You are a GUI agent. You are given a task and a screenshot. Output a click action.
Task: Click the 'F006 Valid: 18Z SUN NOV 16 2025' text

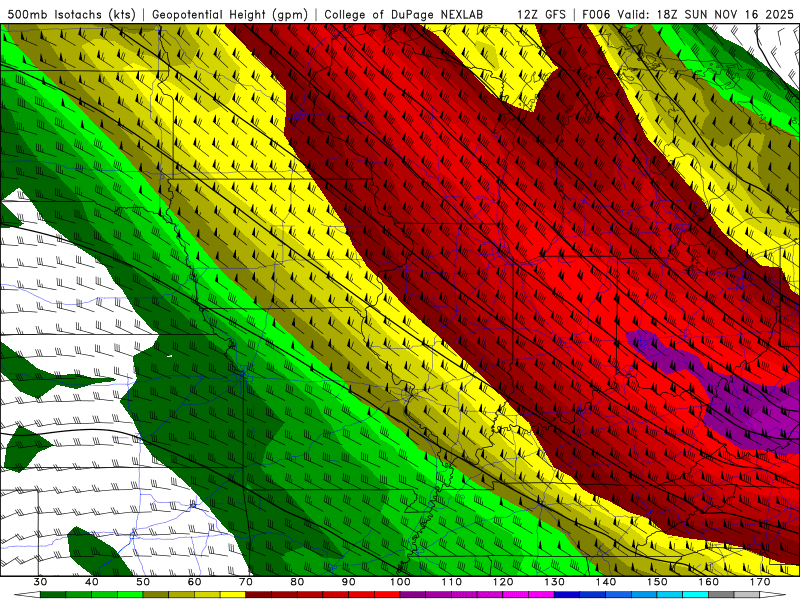pyautogui.click(x=688, y=14)
